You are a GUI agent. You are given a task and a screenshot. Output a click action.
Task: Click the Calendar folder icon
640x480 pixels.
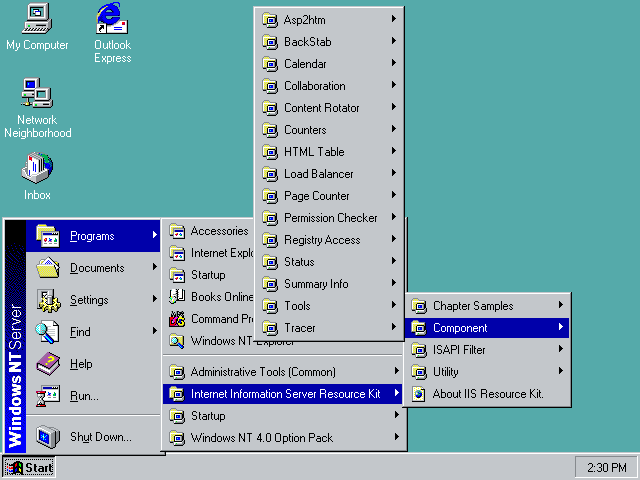pyautogui.click(x=270, y=64)
